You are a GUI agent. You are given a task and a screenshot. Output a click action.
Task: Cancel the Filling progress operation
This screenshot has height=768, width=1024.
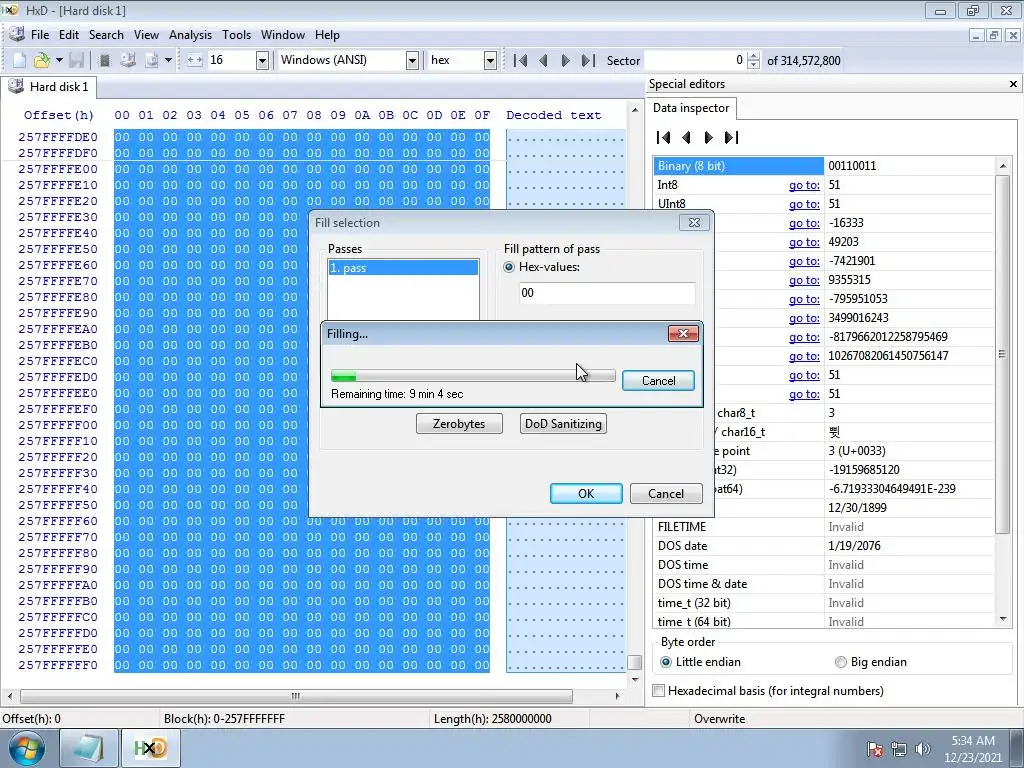tap(658, 381)
